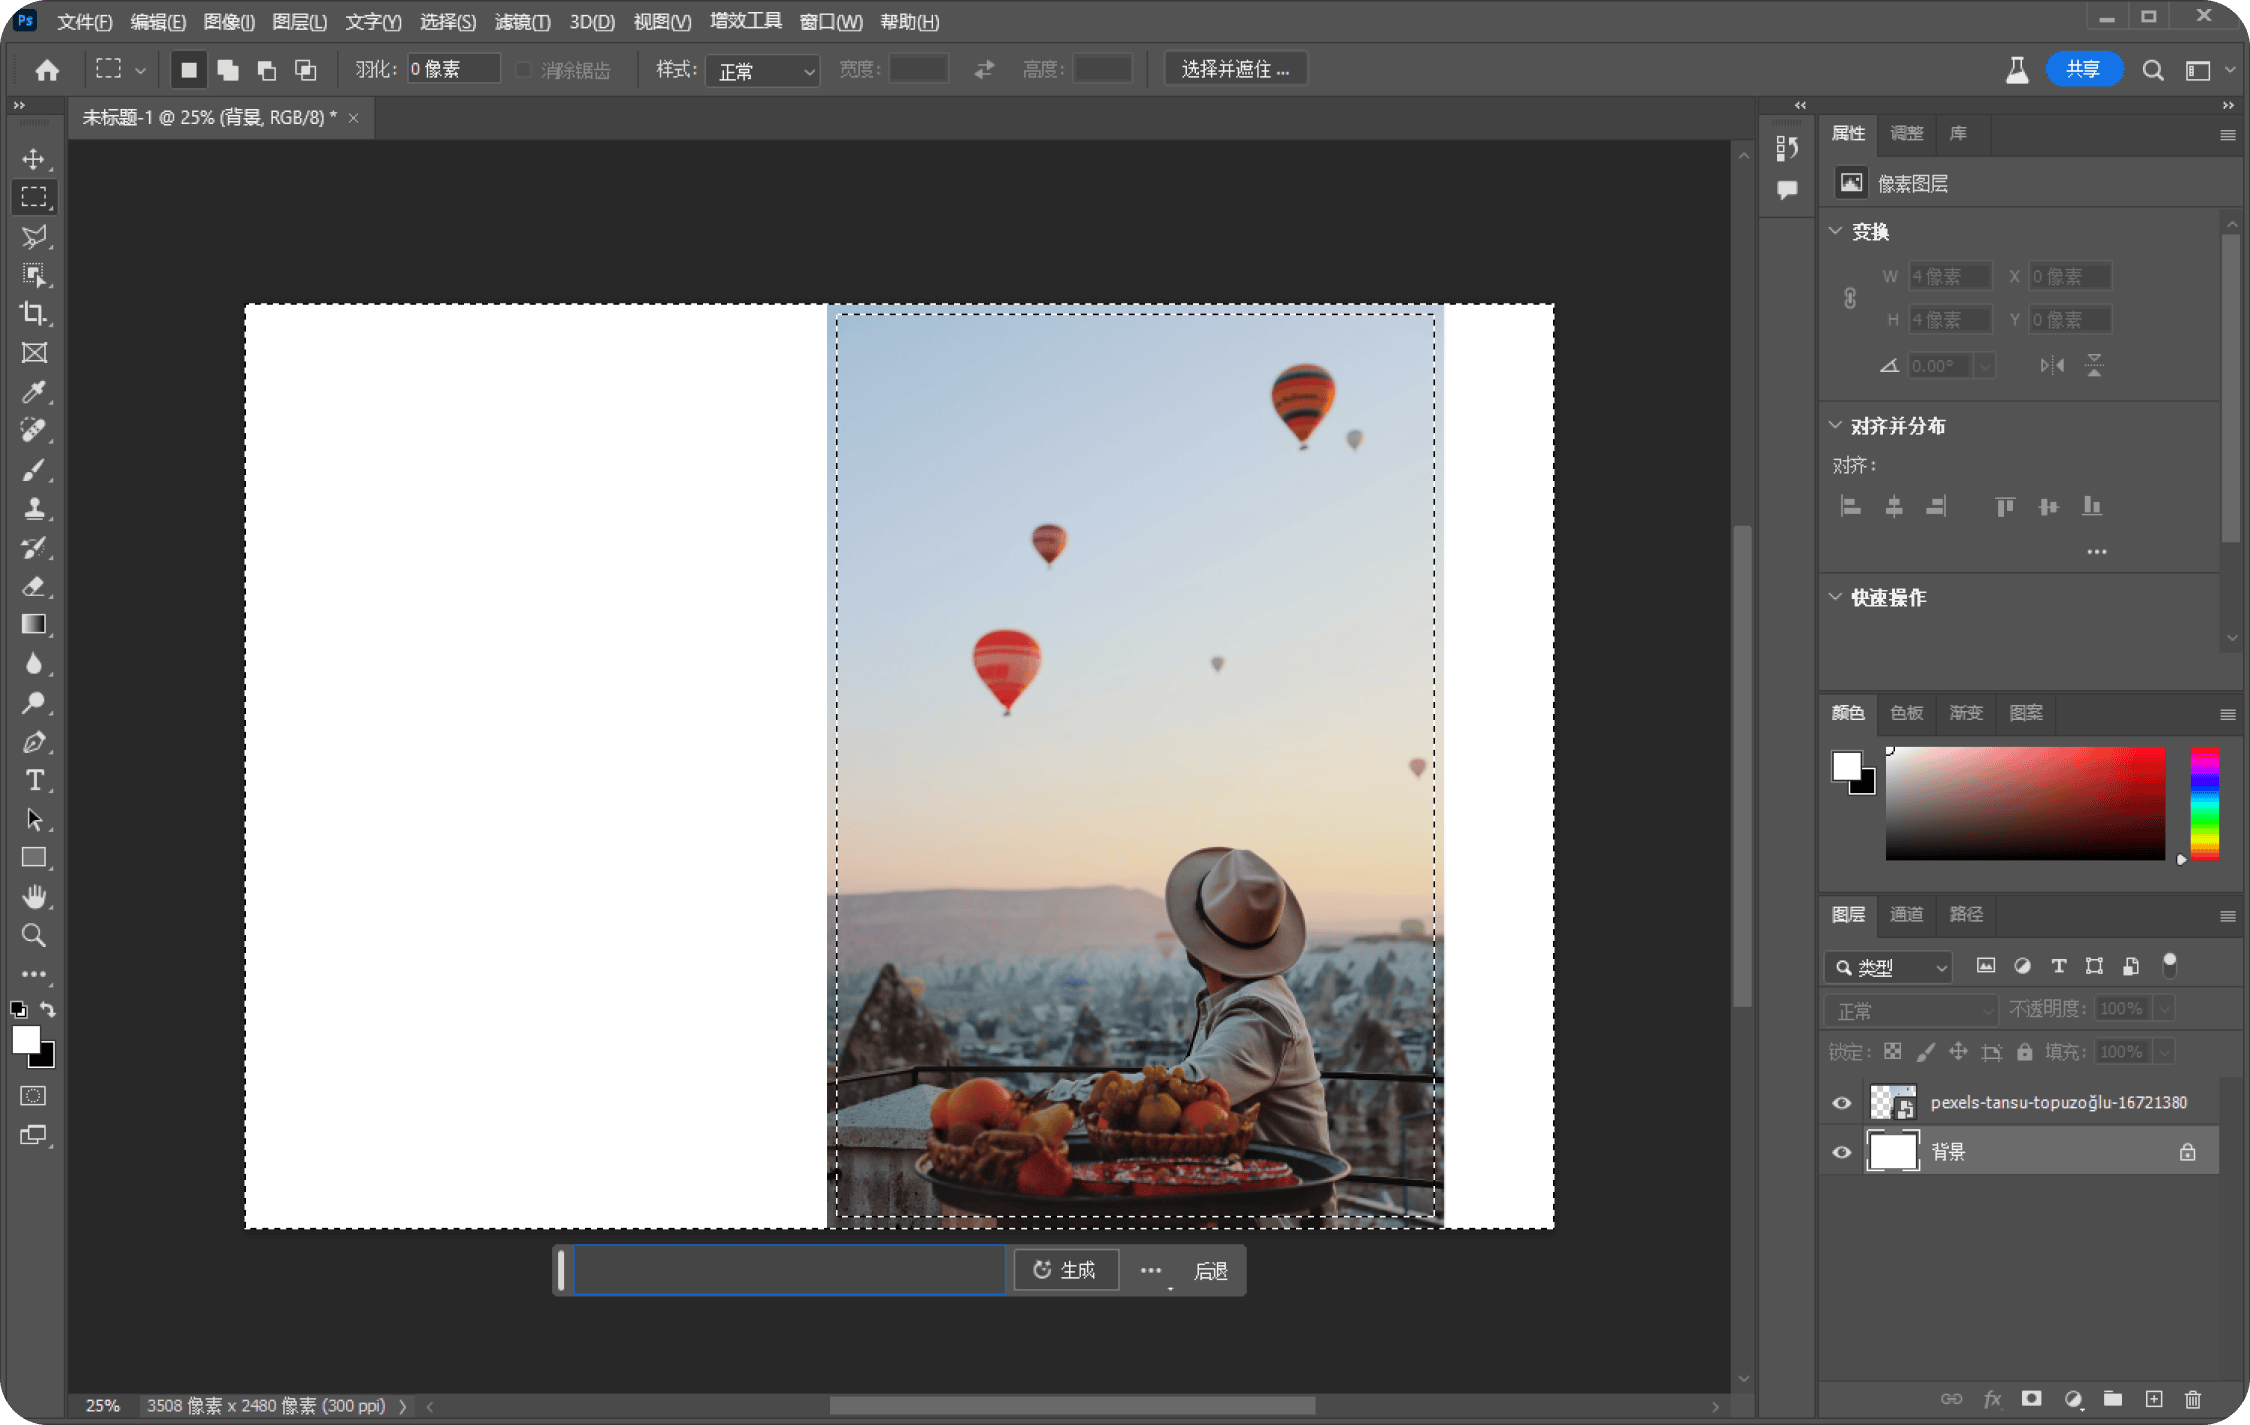
Task: Open the layer blend mode 正常 dropdown
Action: [x=1911, y=1010]
